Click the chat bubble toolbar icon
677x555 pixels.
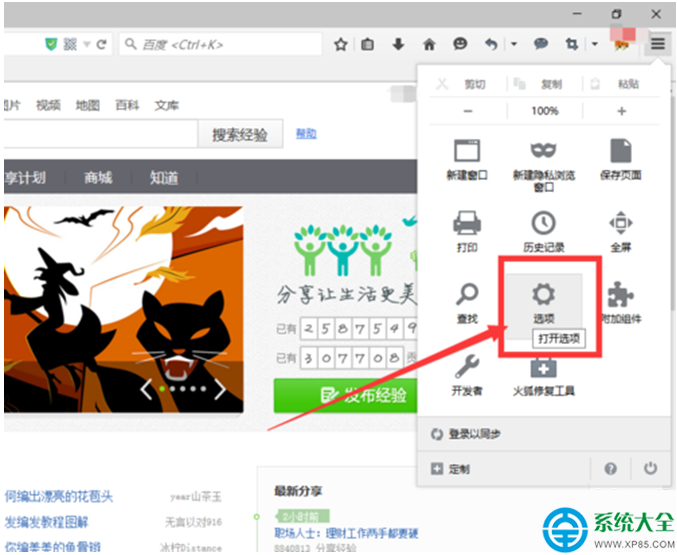(541, 44)
